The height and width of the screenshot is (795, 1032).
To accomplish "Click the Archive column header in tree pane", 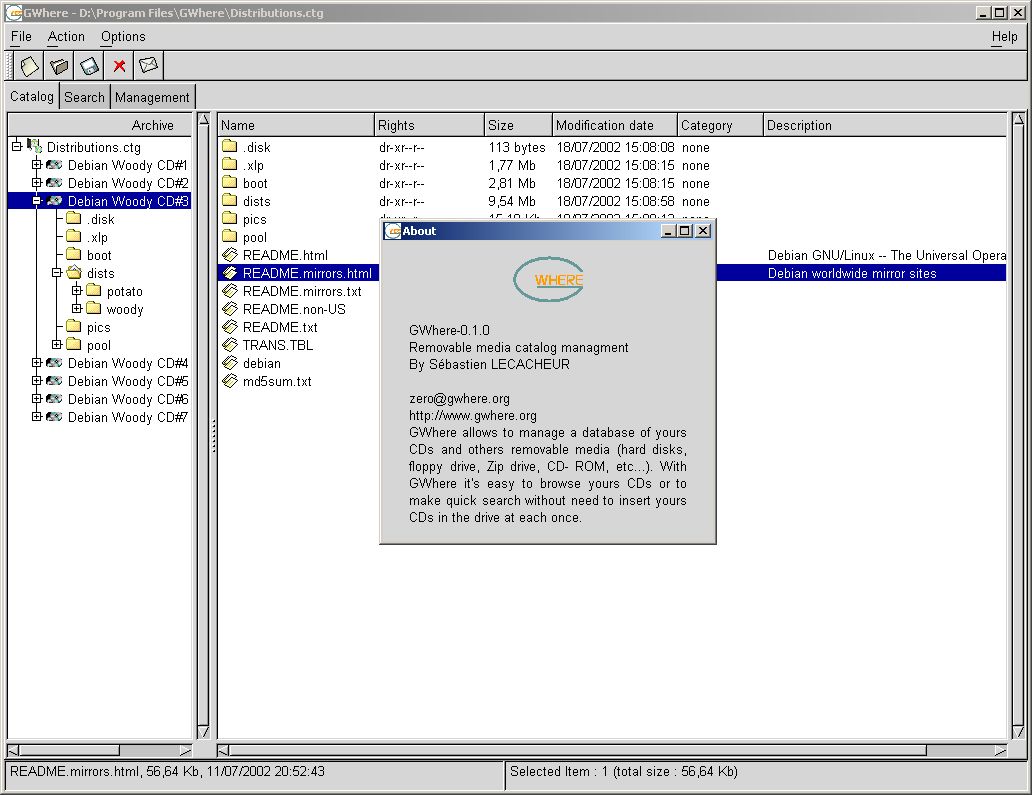I will click(100, 125).
